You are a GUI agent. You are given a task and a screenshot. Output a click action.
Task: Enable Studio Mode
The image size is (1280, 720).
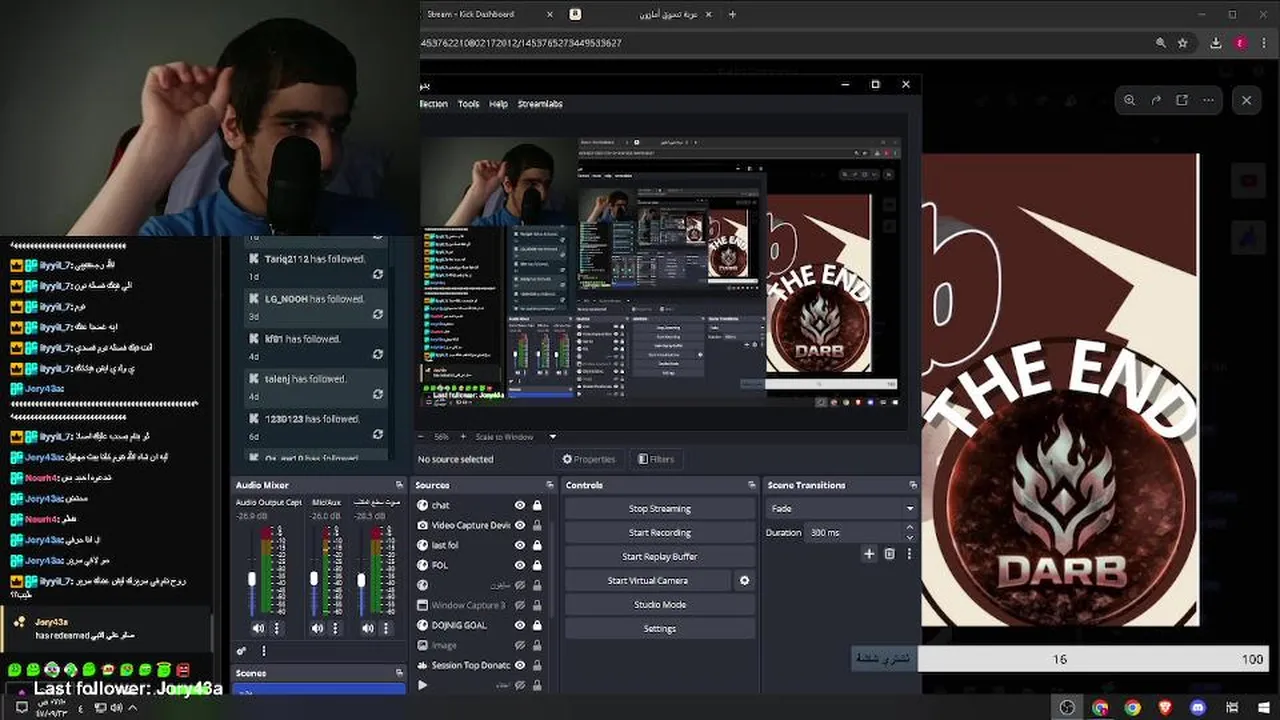(660, 605)
